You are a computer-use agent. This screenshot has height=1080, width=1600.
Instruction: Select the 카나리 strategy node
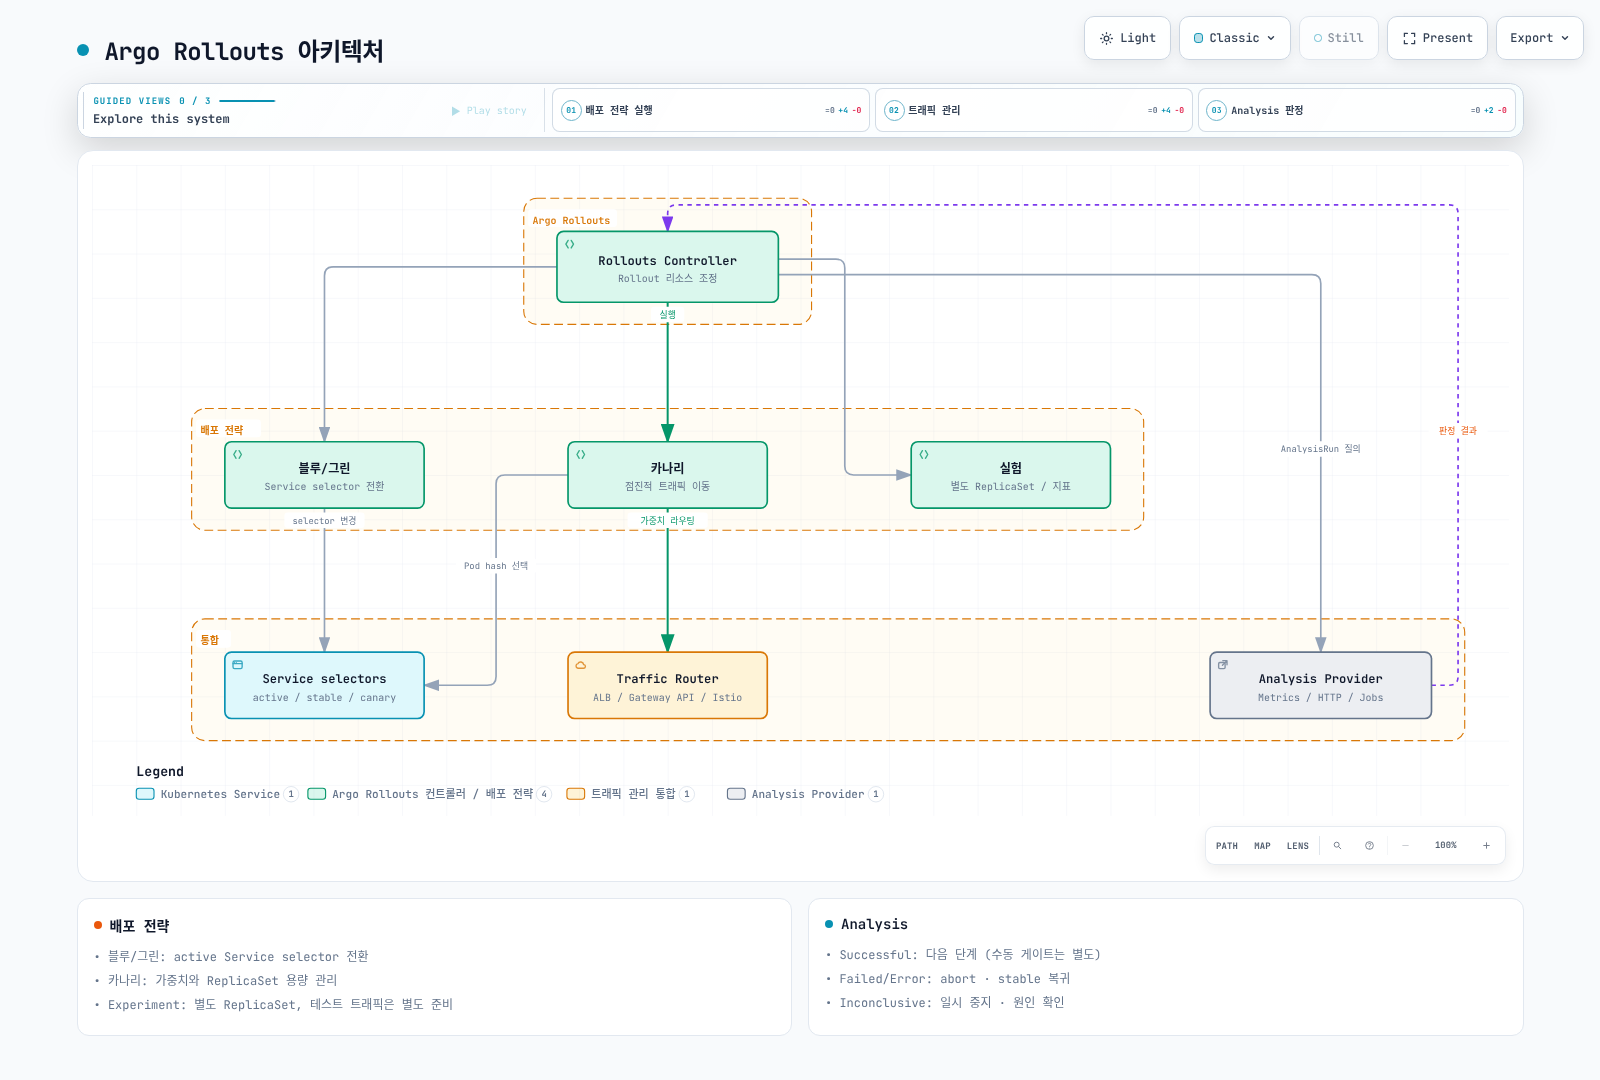point(667,475)
